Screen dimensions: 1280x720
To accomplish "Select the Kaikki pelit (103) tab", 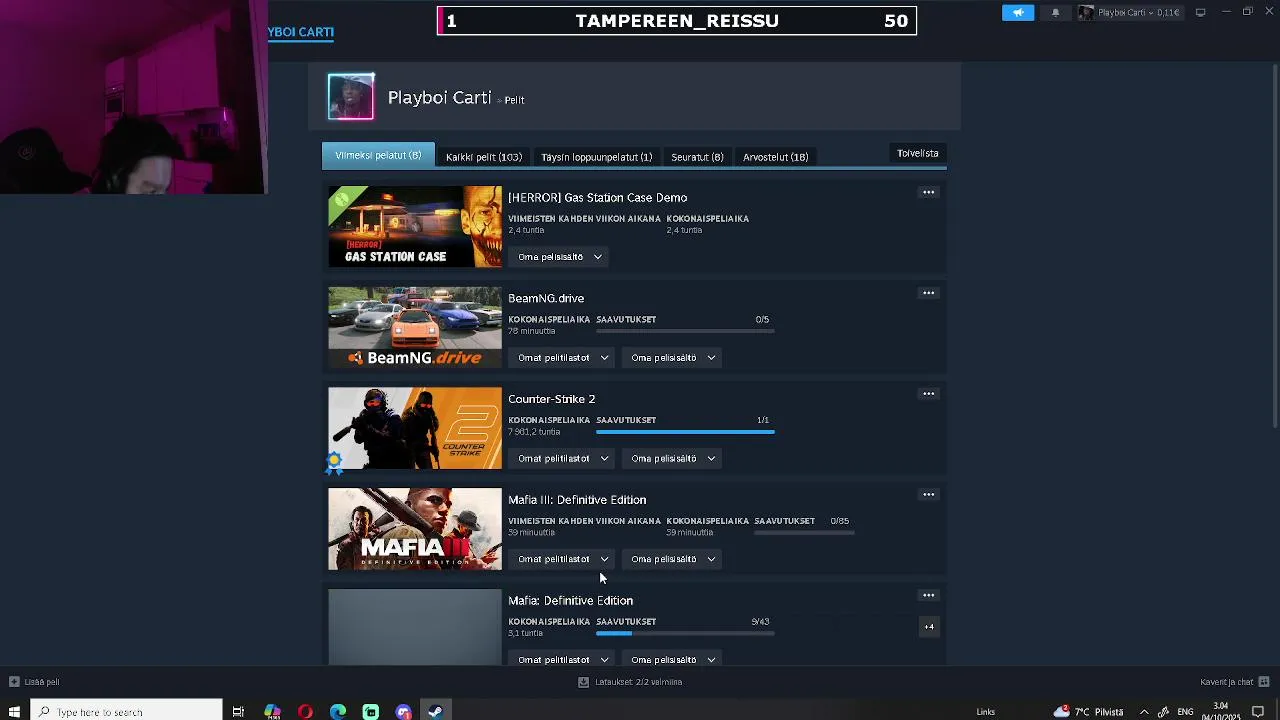I will [484, 157].
